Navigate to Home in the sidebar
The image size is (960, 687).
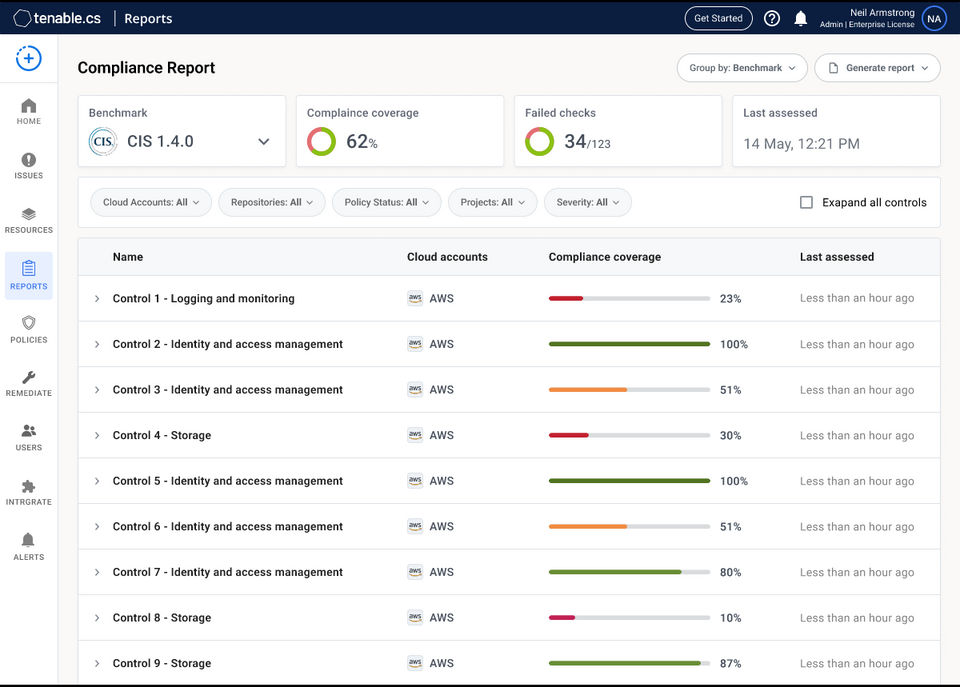tap(29, 111)
